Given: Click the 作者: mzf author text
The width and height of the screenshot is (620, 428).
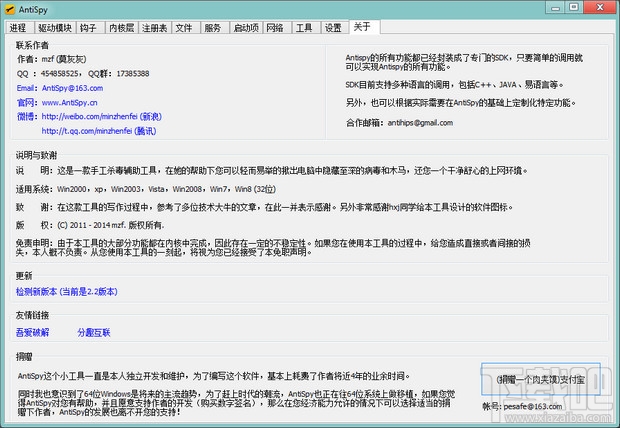Looking at the screenshot, I should [x=51, y=59].
